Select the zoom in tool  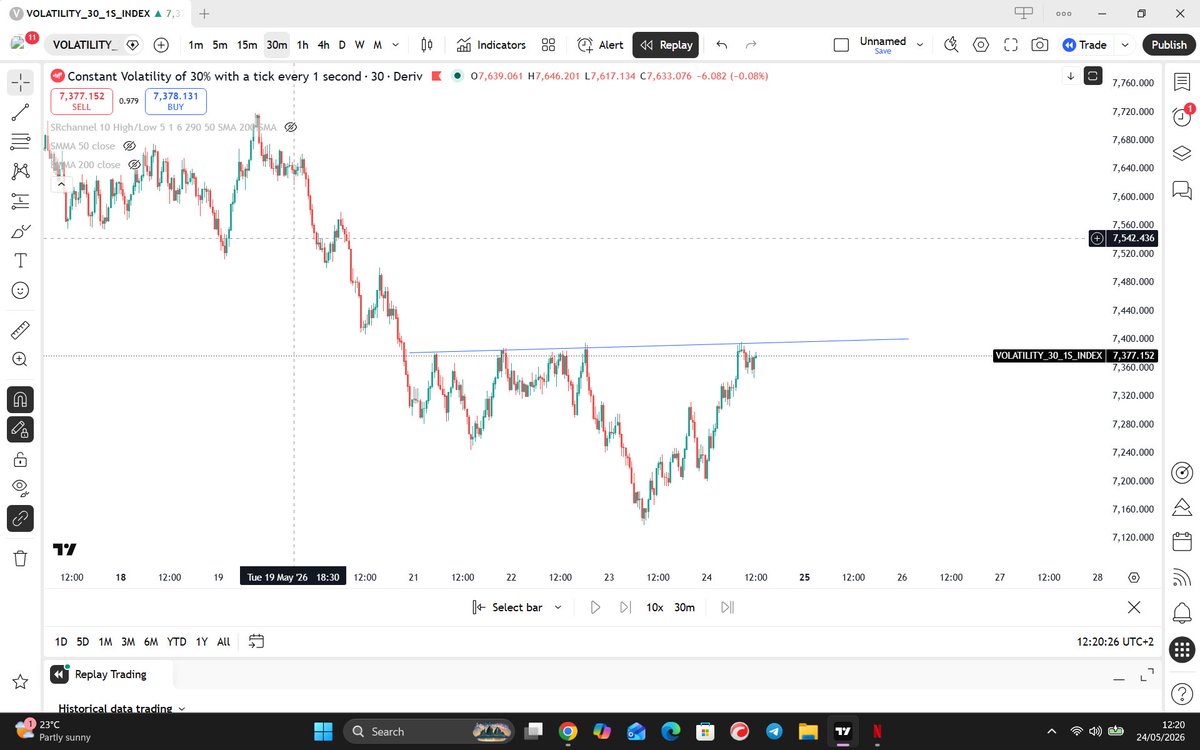point(20,359)
